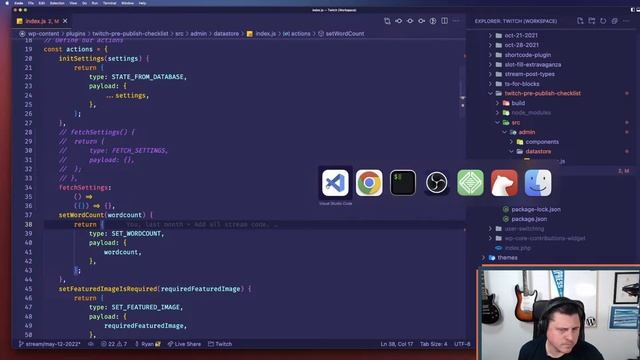Open Explorer panel ellipsis menu
Image resolution: width=640 pixels, height=360 pixels.
pos(626,21)
